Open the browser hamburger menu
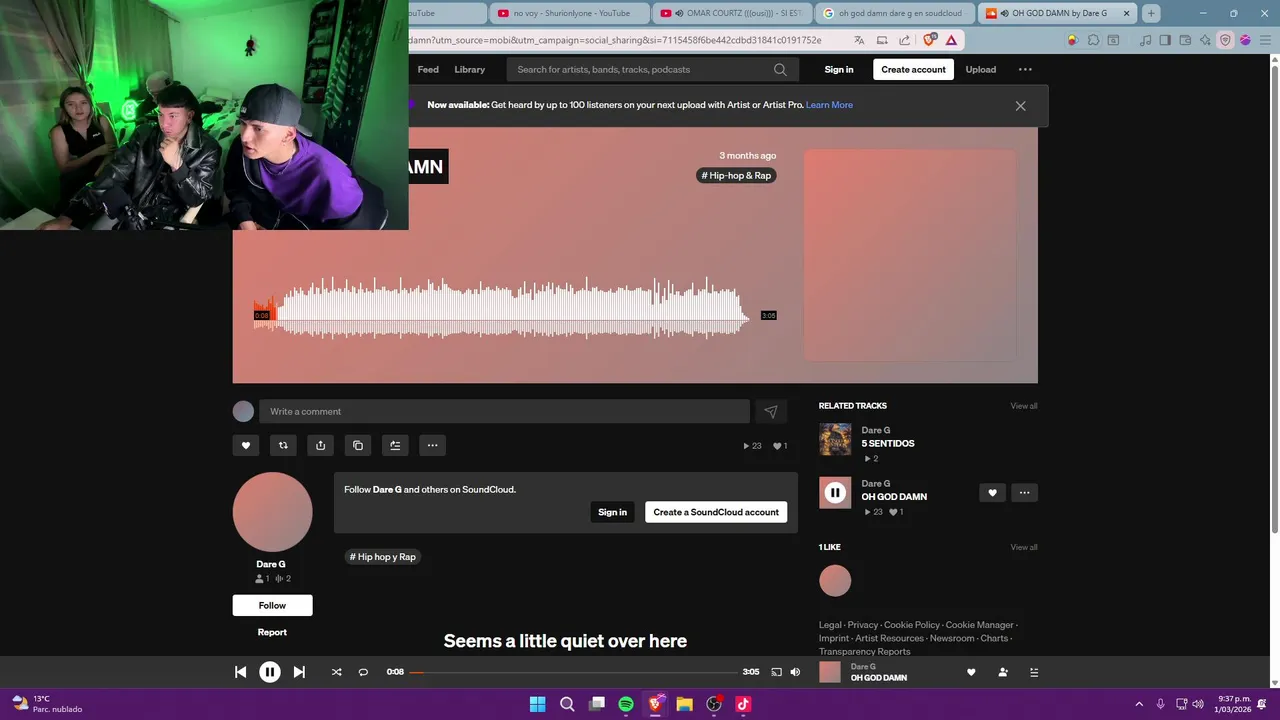This screenshot has width=1280, height=720. coord(1264,40)
